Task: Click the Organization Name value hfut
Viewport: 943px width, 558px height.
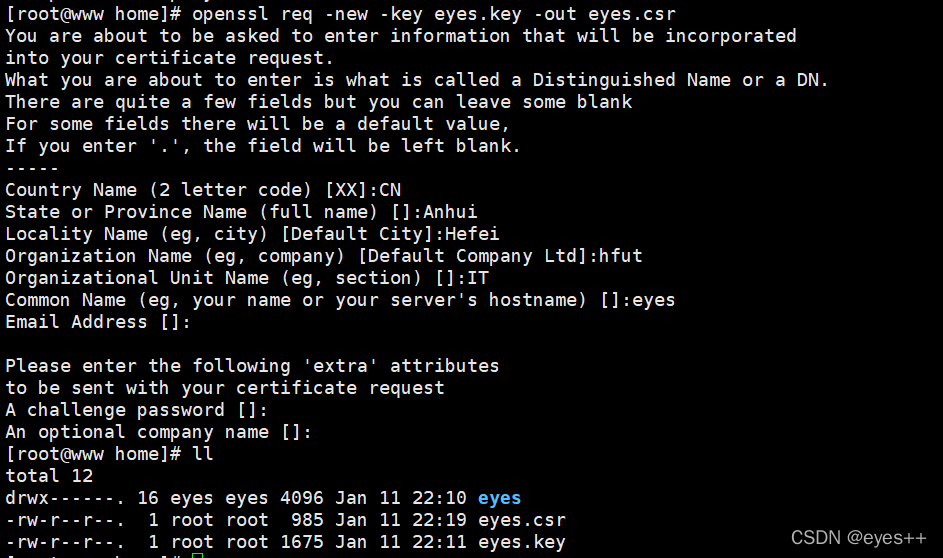Action: click(x=621, y=256)
